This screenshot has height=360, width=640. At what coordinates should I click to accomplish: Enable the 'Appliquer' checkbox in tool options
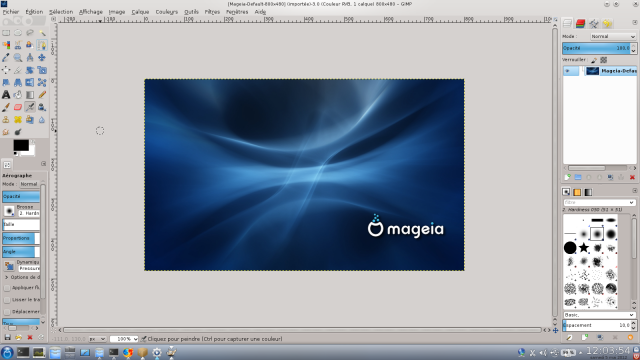(x=7, y=288)
